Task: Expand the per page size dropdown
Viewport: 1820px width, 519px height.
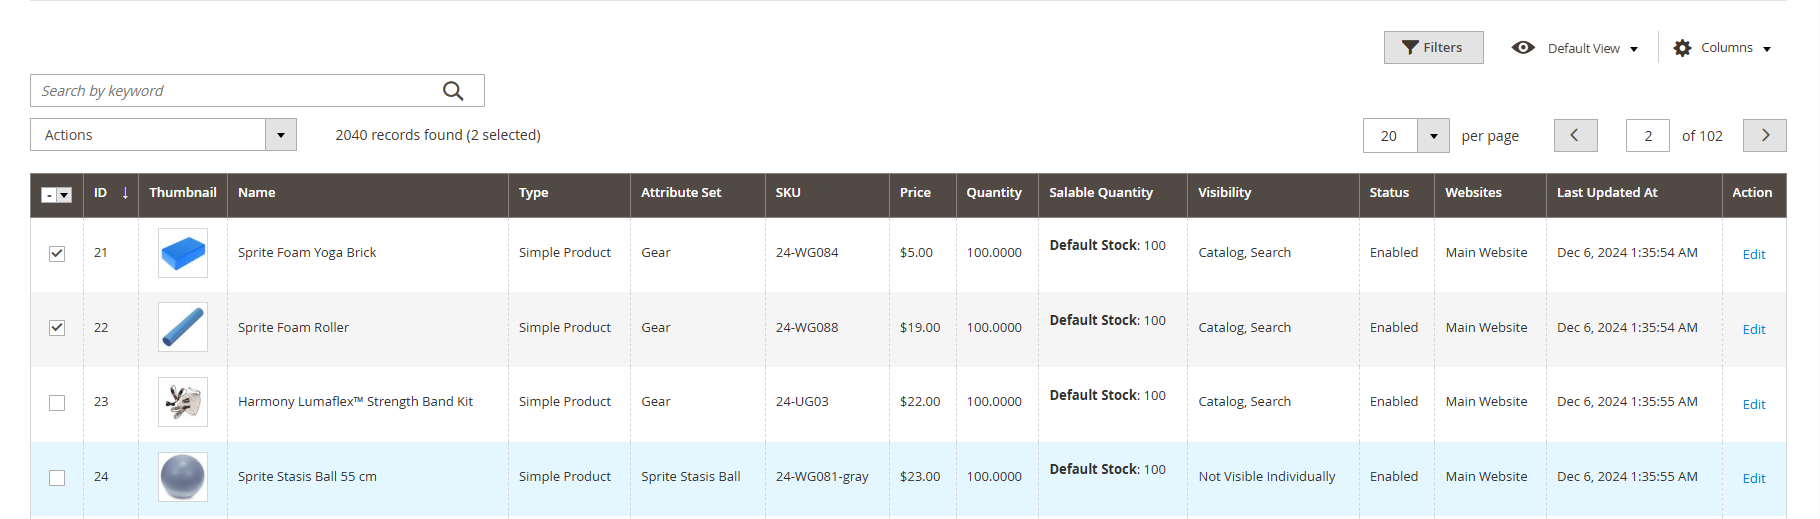Action: (1433, 136)
